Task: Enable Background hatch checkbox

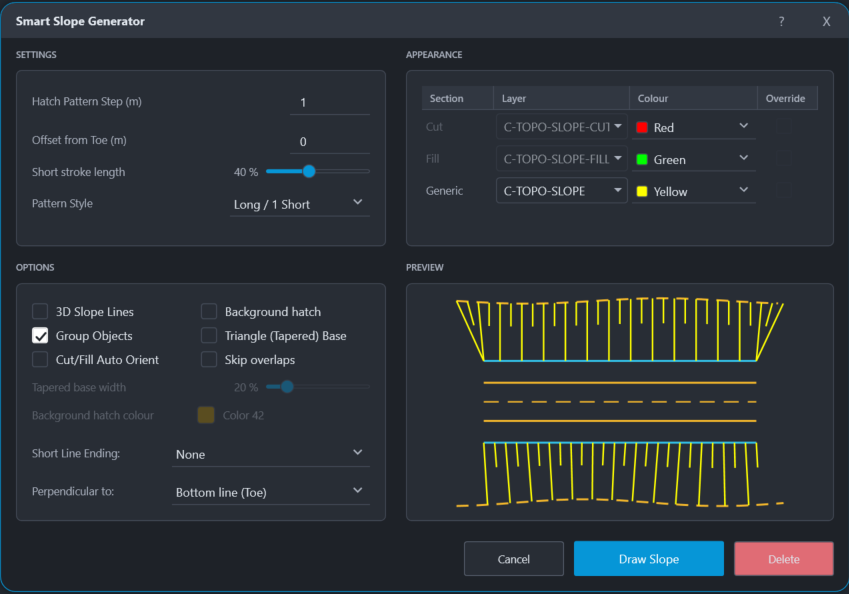Action: pos(209,311)
